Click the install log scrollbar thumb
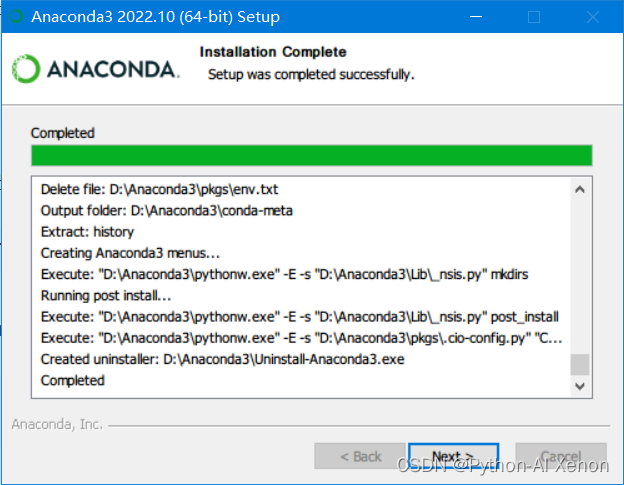The height and width of the screenshot is (485, 624). (580, 364)
